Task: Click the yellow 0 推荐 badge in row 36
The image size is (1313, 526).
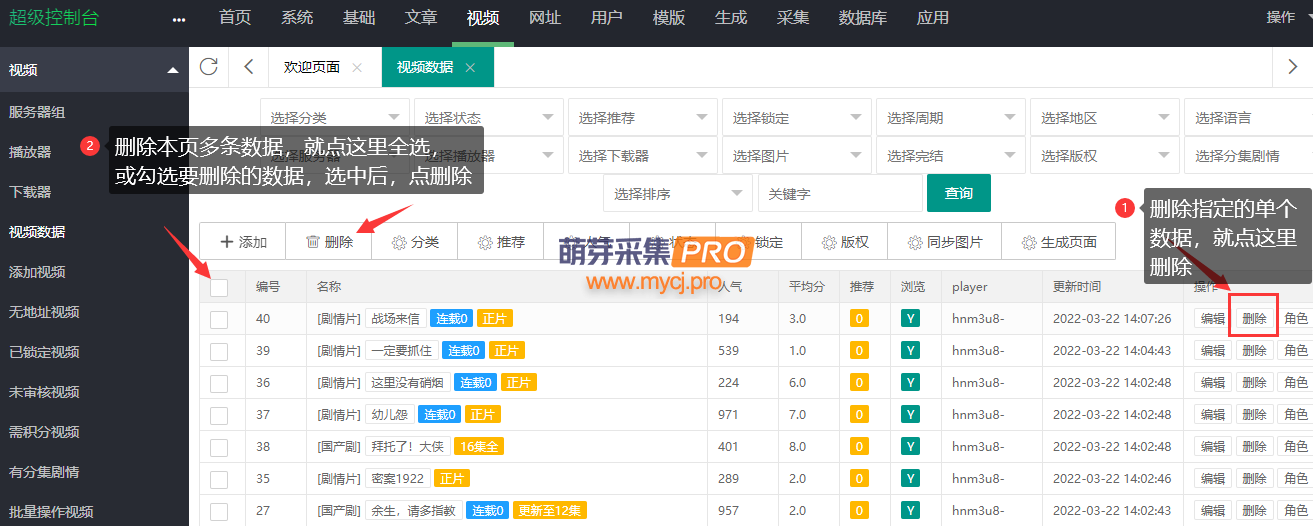Action: coord(859,383)
